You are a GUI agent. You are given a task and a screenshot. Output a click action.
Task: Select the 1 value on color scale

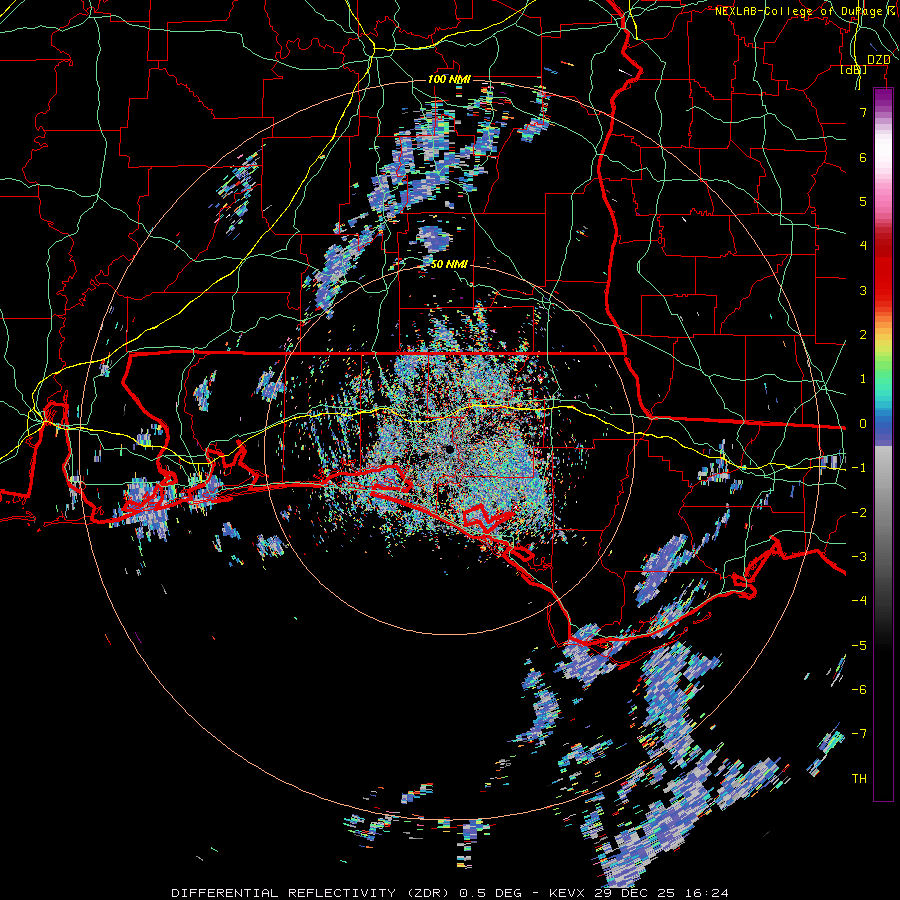coord(863,379)
